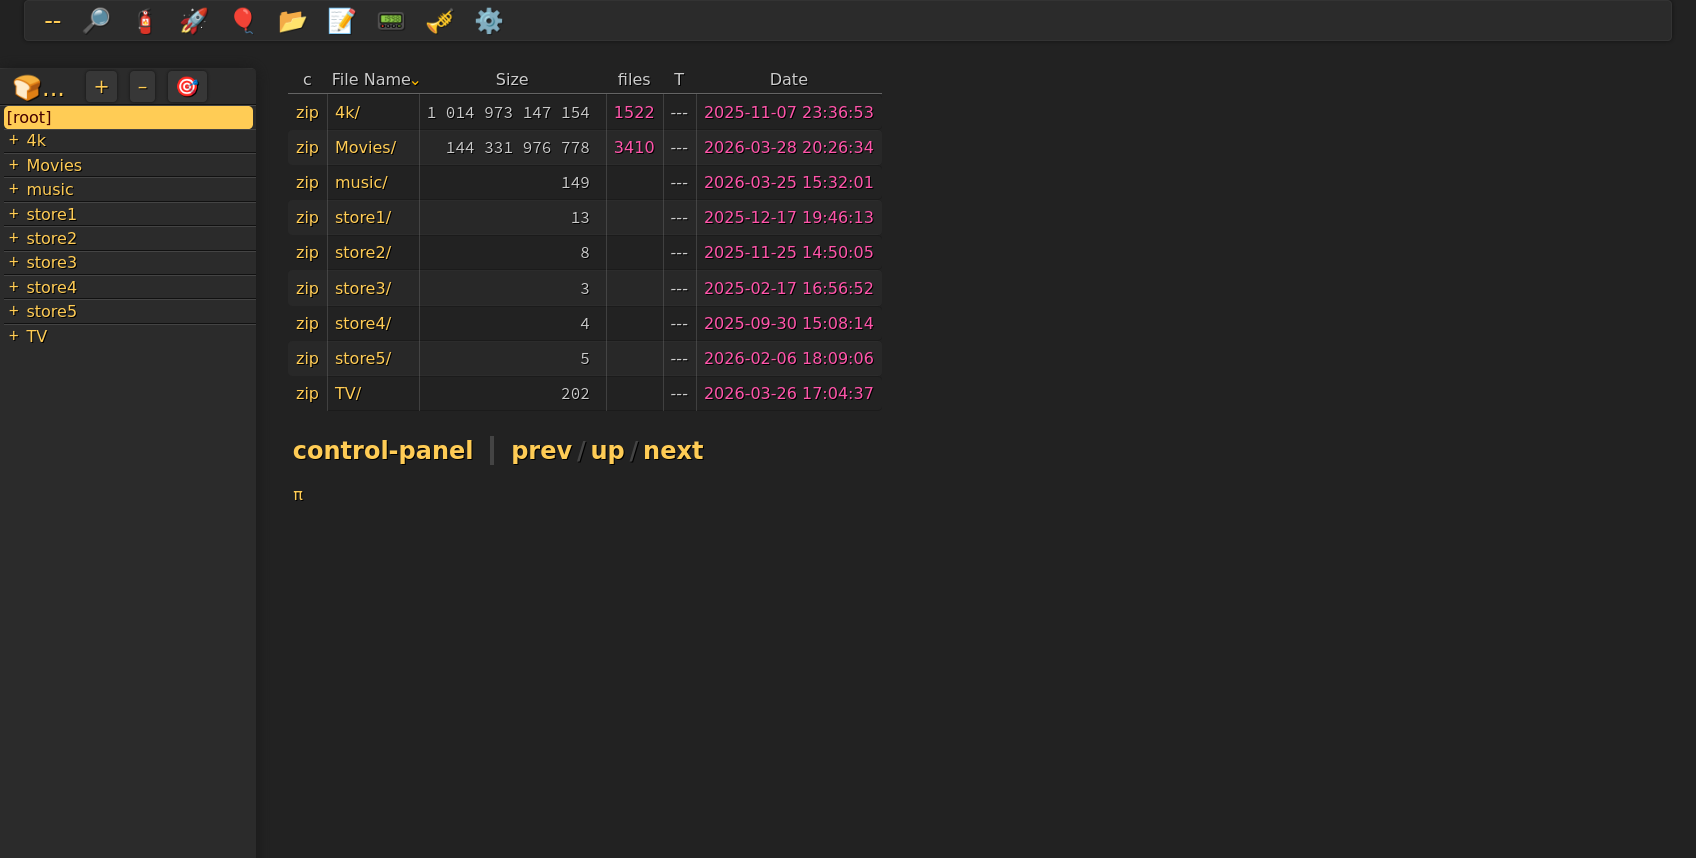Click the control-panel link
The height and width of the screenshot is (858, 1696).
[382, 451]
